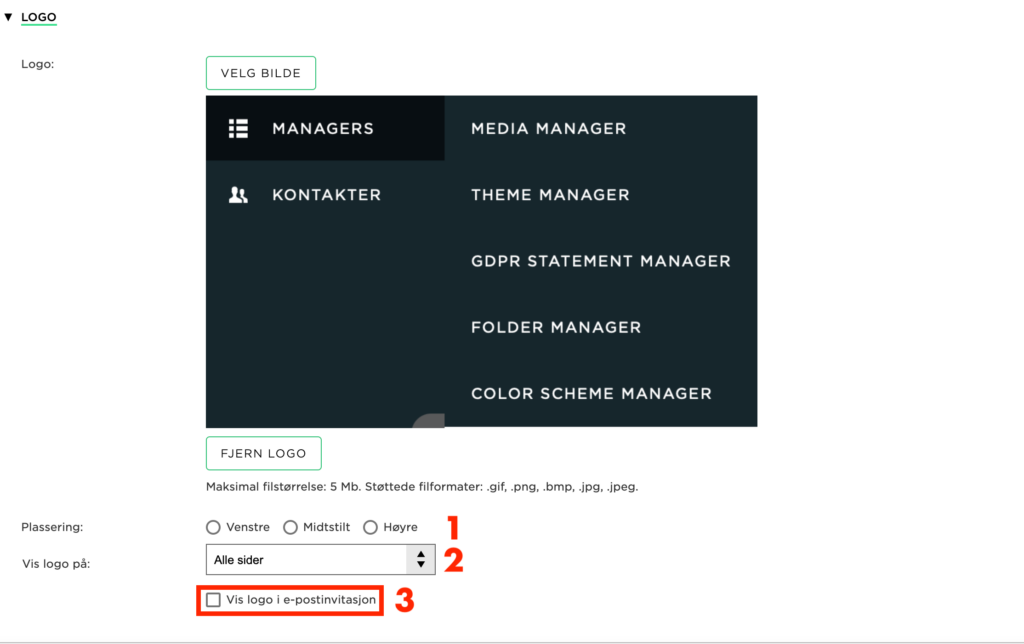Select MEDIA MANAGER entry
This screenshot has height=644, width=1024.
(x=549, y=129)
